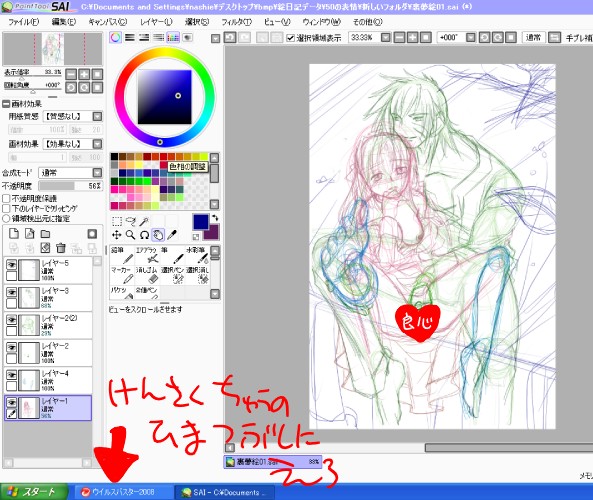Open the ファイル(F) menu
The image size is (593, 500).
(23, 22)
